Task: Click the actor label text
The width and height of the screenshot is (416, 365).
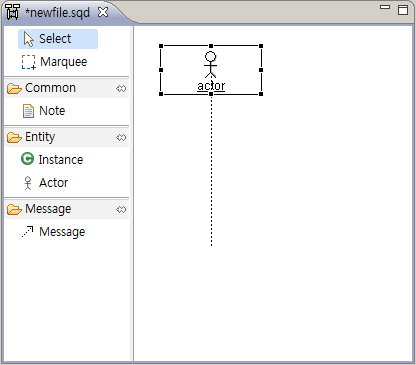Action: click(x=211, y=86)
